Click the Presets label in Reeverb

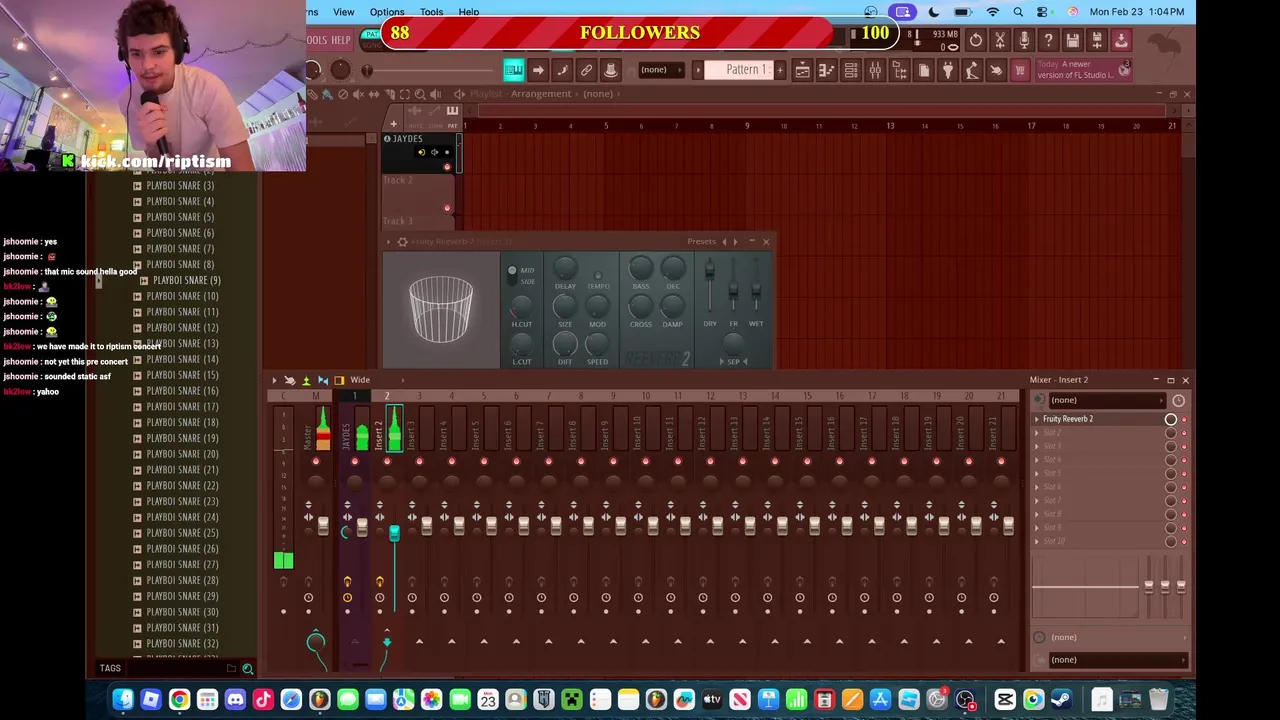[x=701, y=242]
